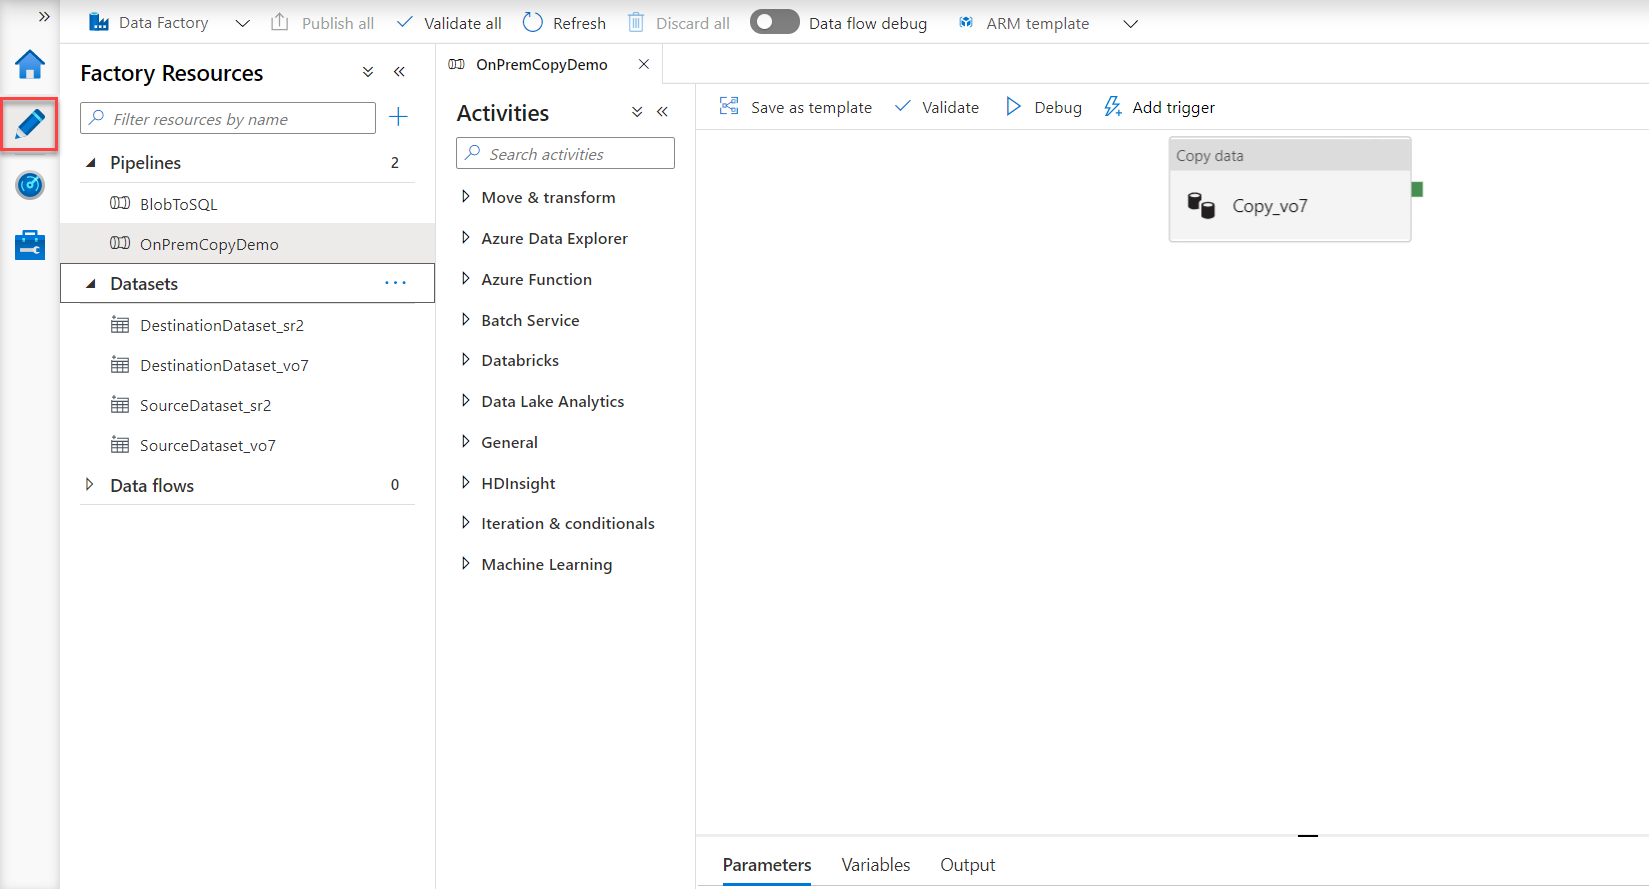Expand the left navigation rail
The width and height of the screenshot is (1649, 889).
(x=44, y=16)
